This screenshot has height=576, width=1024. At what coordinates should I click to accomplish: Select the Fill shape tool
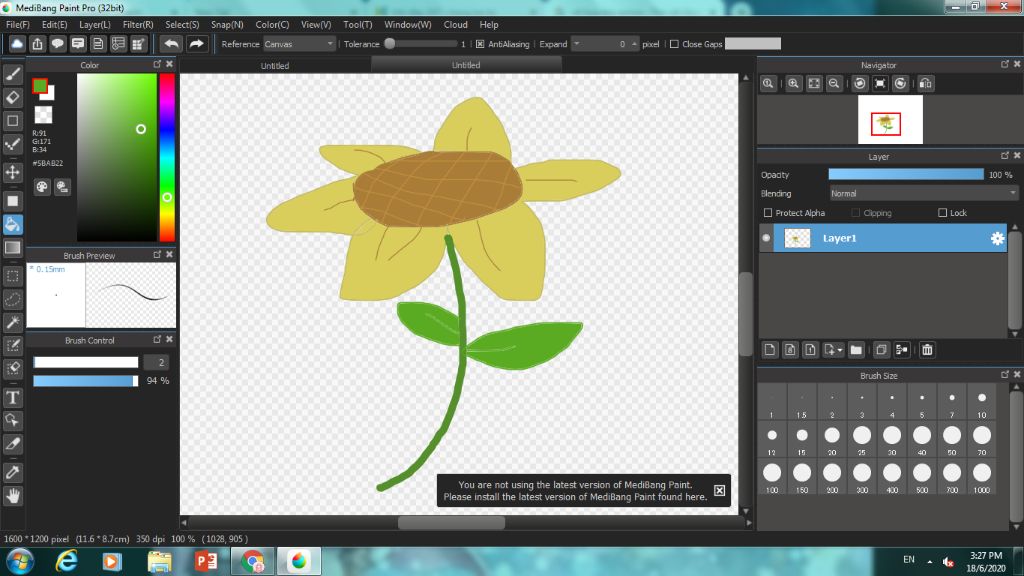12,201
